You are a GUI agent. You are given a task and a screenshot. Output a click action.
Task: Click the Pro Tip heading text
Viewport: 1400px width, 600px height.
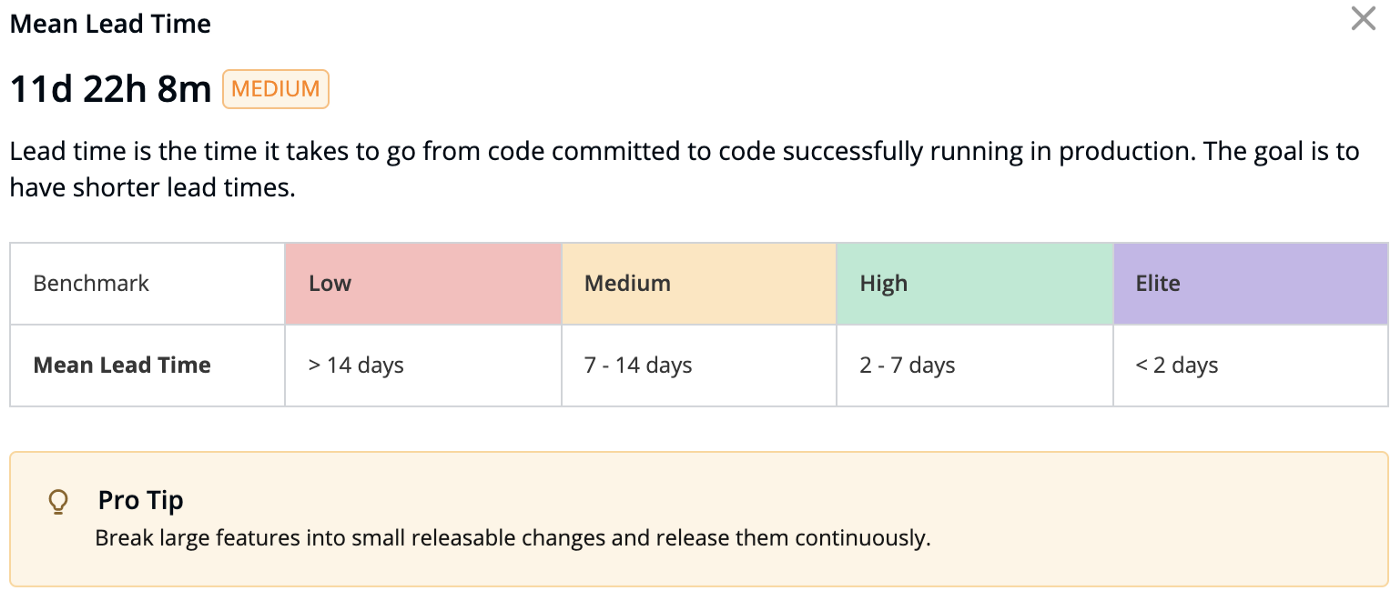(140, 500)
